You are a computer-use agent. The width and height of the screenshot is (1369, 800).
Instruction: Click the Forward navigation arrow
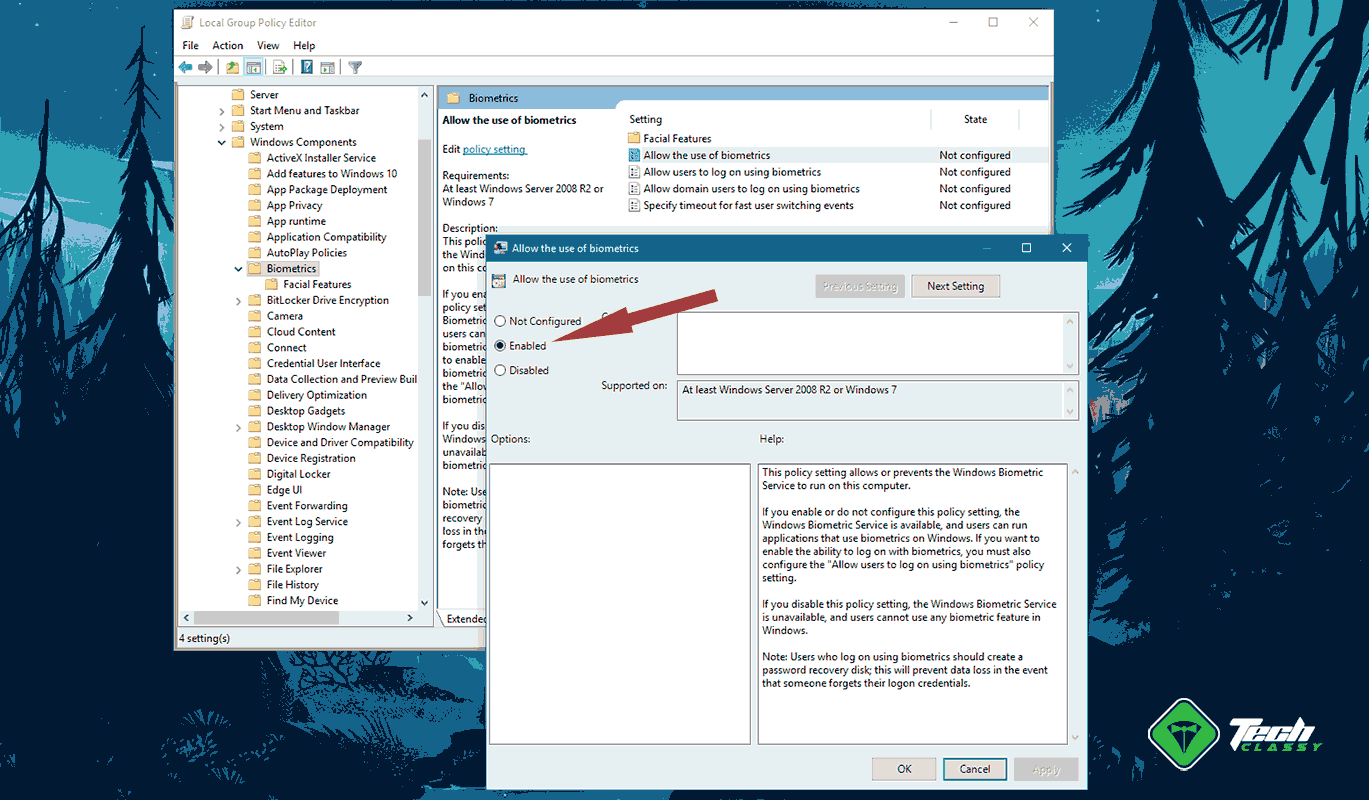click(x=207, y=67)
